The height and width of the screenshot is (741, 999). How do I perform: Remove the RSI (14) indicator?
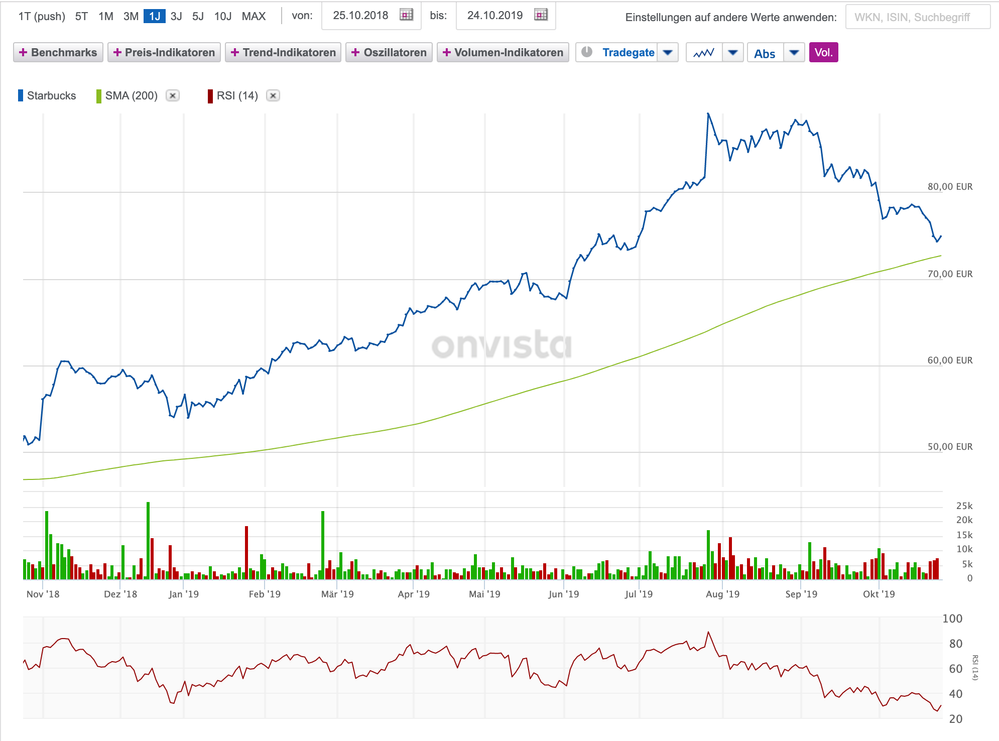click(273, 96)
